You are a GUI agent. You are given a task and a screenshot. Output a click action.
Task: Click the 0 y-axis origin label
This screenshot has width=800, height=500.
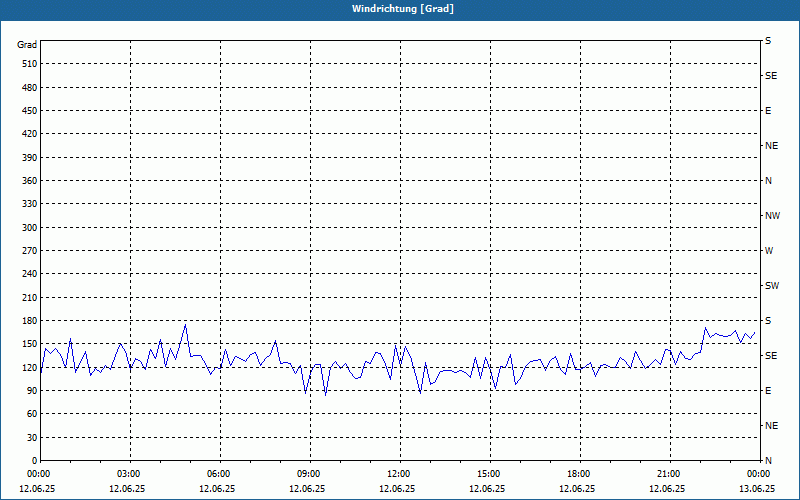(x=35, y=461)
